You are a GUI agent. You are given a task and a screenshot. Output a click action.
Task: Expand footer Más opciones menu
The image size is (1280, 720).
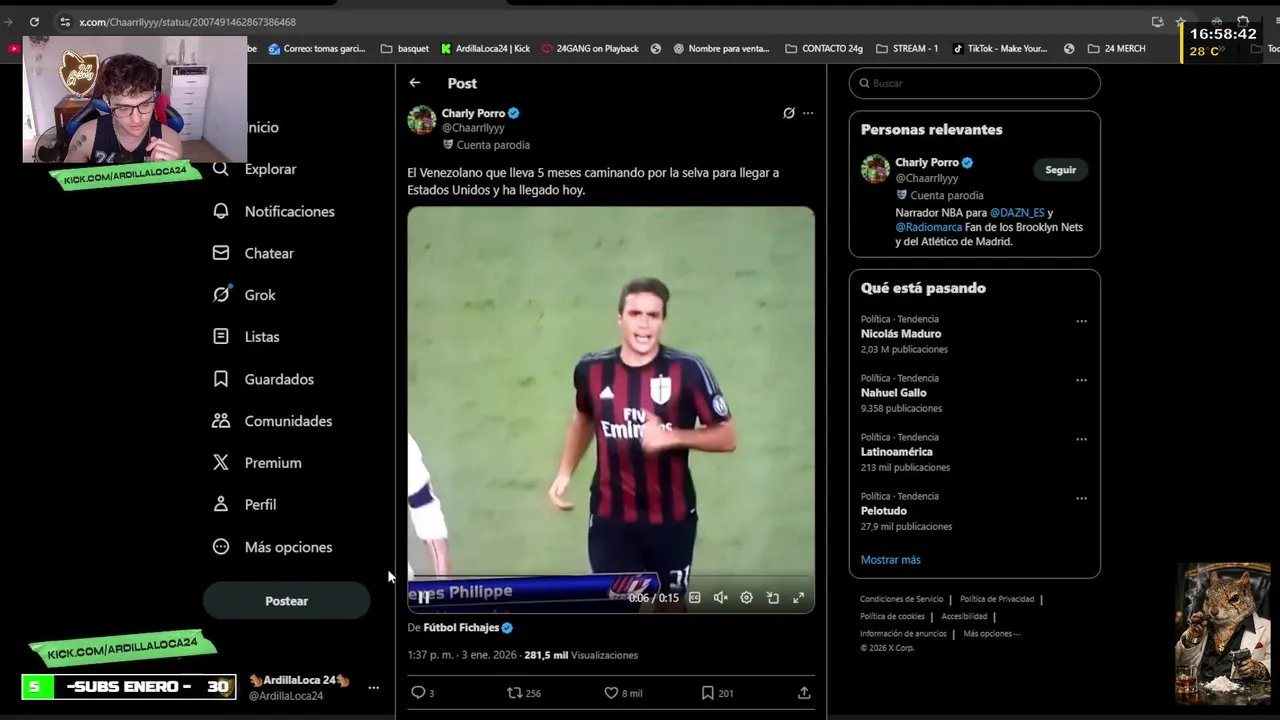992,633
